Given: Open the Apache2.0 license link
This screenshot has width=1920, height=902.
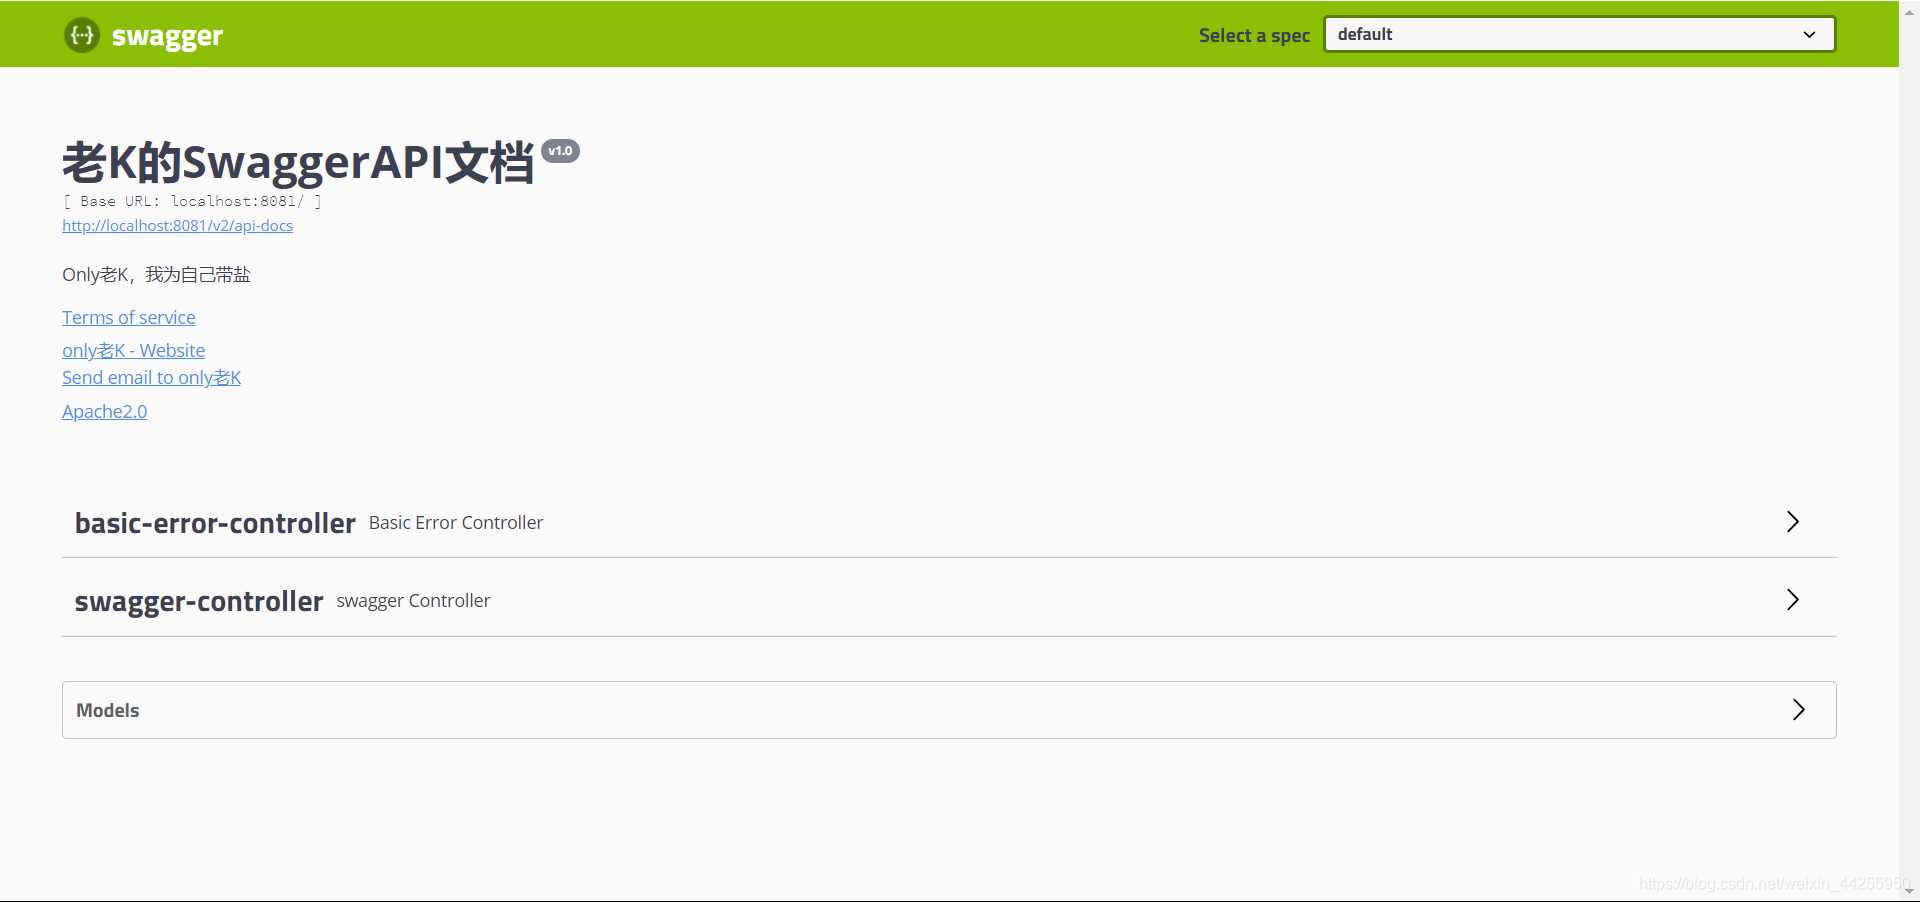Looking at the screenshot, I should pos(104,412).
